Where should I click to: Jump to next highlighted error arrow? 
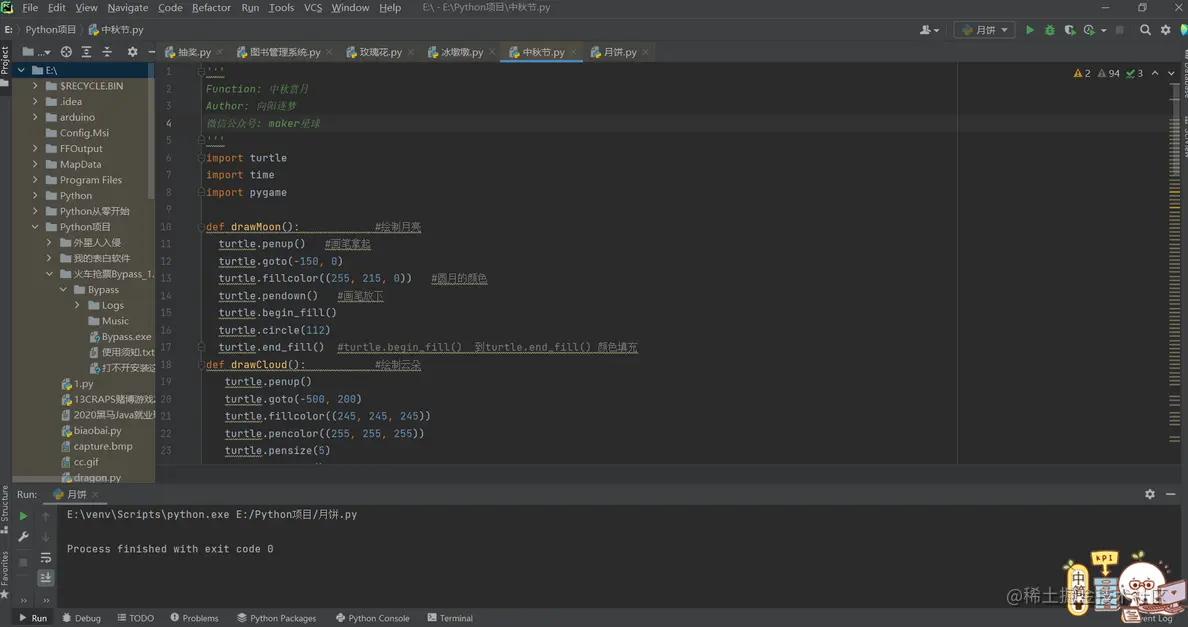coord(1171,73)
